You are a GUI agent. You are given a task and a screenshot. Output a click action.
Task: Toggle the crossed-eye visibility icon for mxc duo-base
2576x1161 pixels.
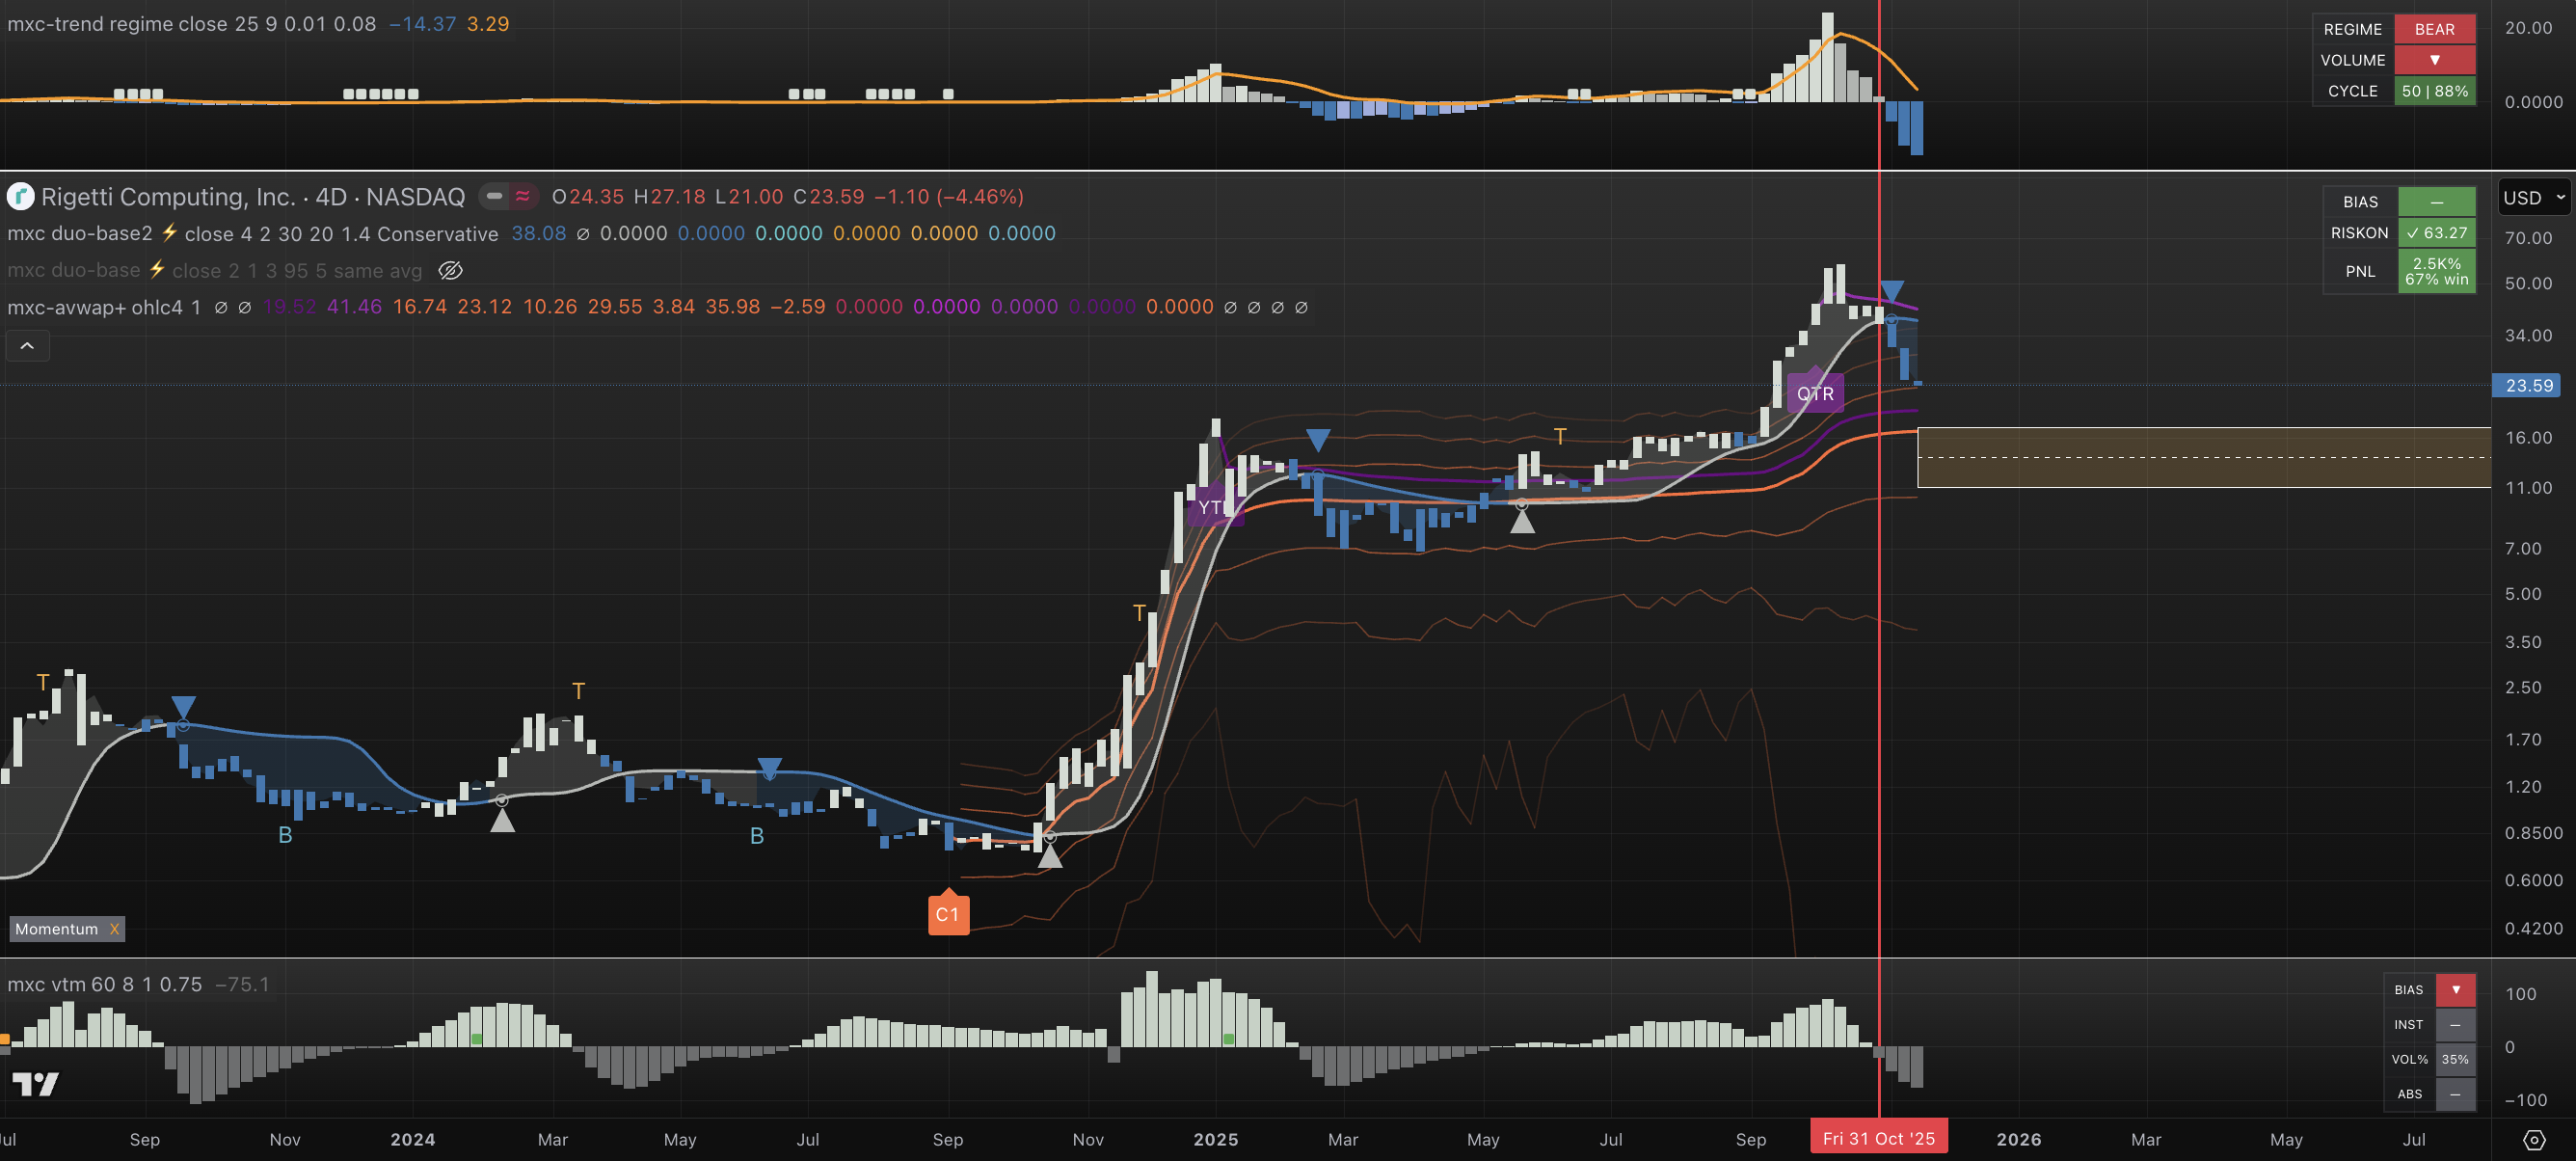pyautogui.click(x=451, y=271)
